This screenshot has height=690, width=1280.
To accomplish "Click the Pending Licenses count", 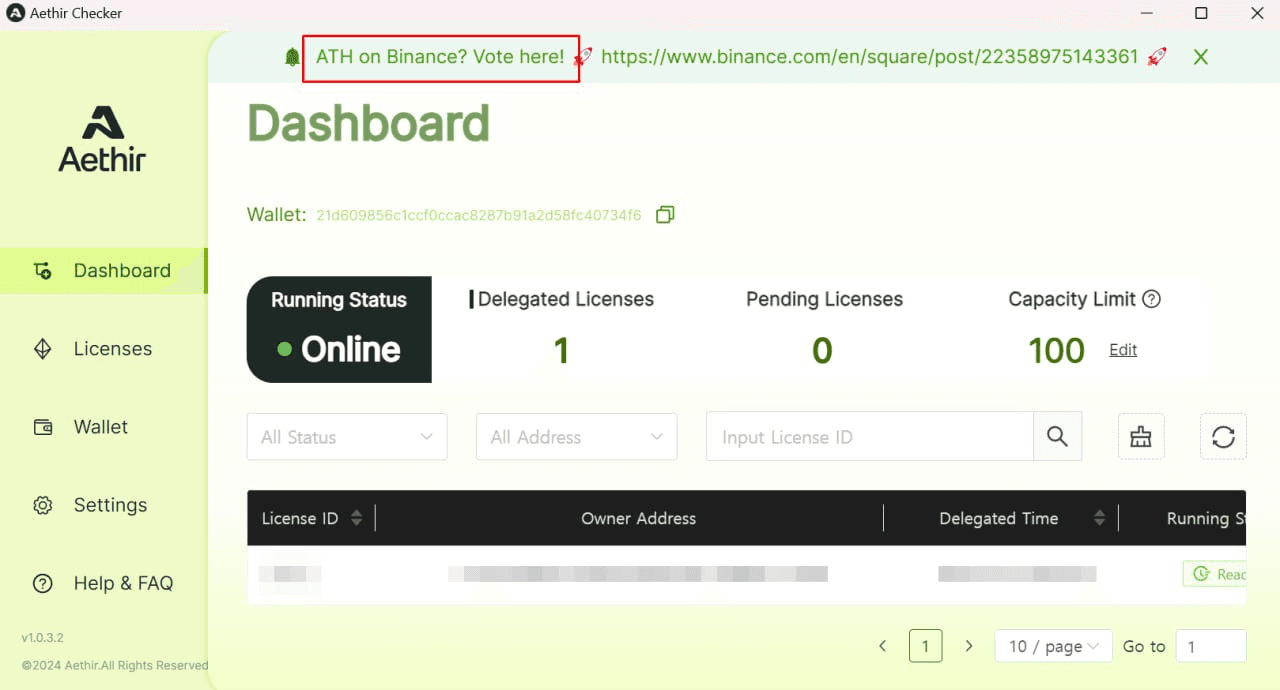I will pos(822,350).
